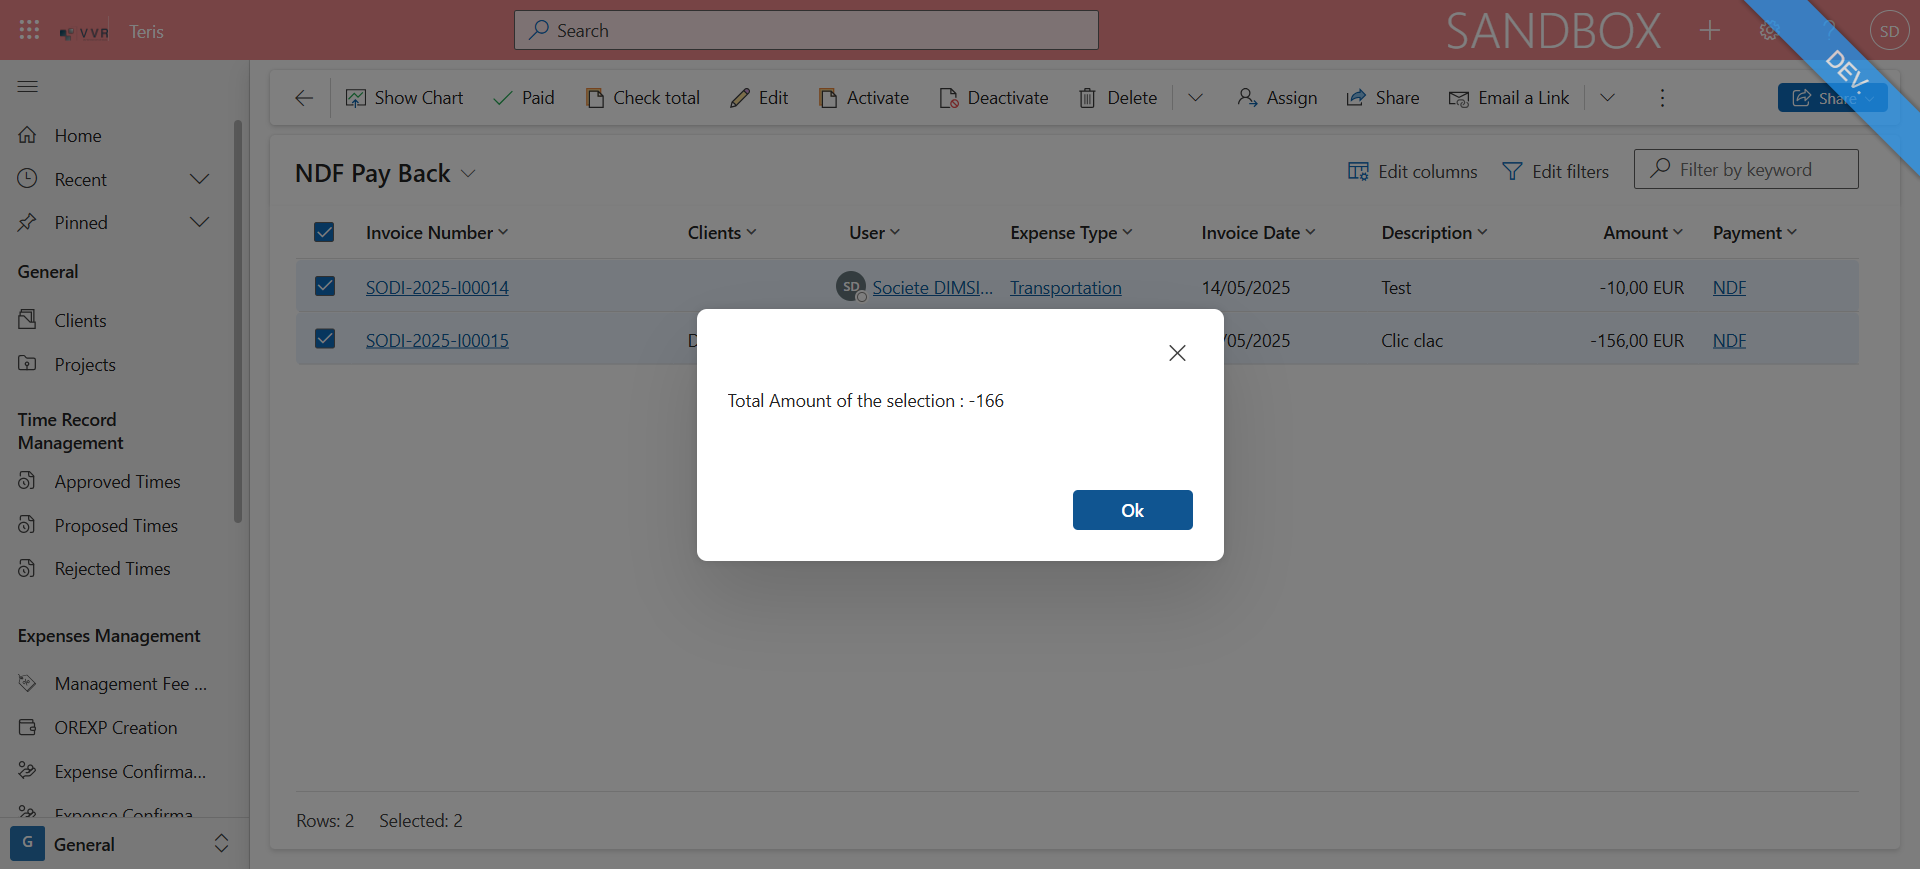
Task: Open Approved Times in sidebar
Action: [117, 481]
